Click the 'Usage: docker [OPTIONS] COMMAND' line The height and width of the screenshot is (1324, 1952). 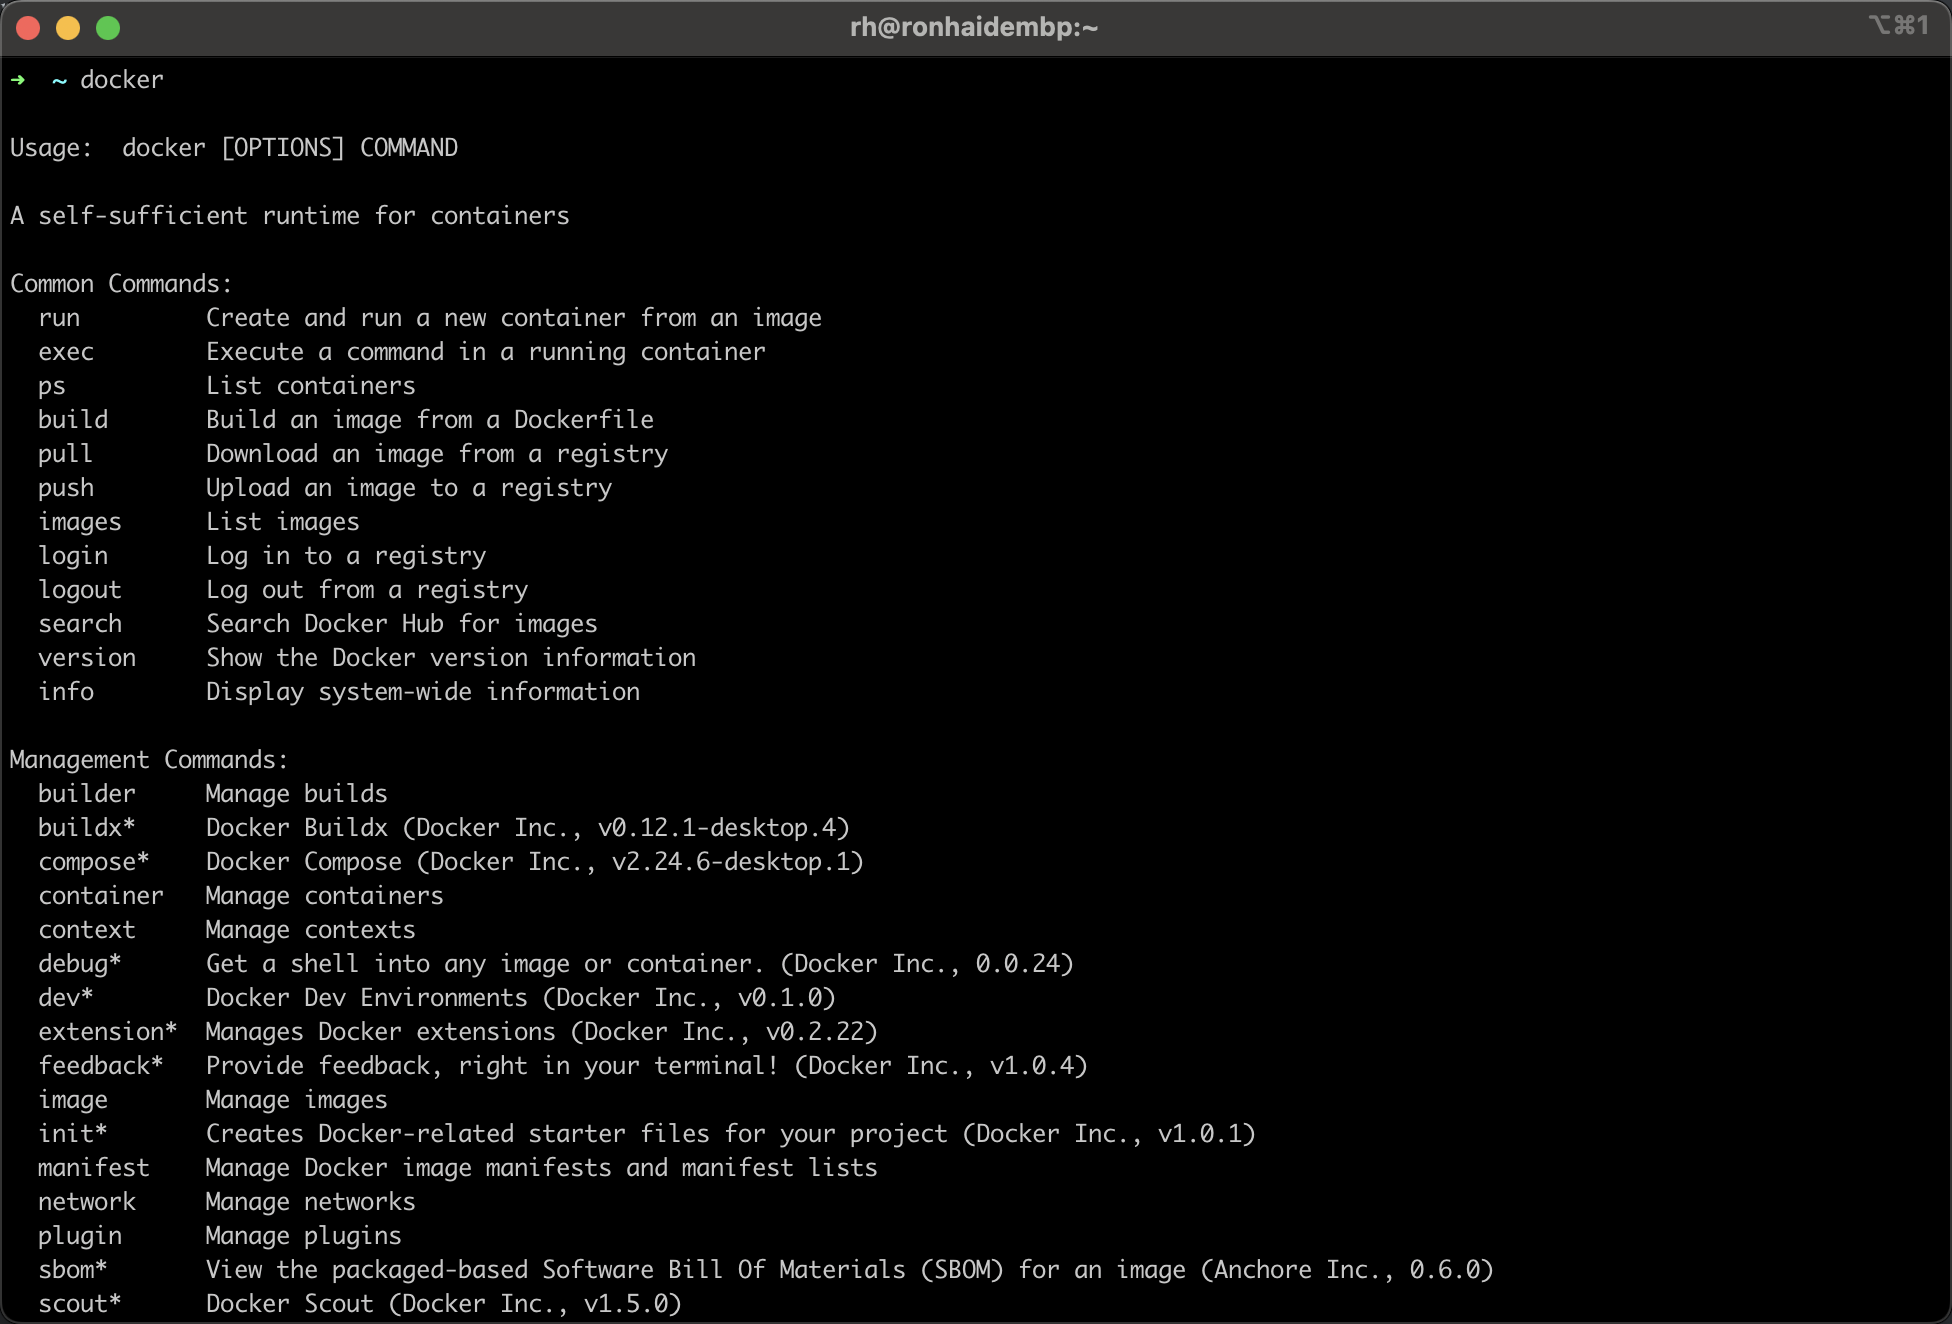point(234,148)
